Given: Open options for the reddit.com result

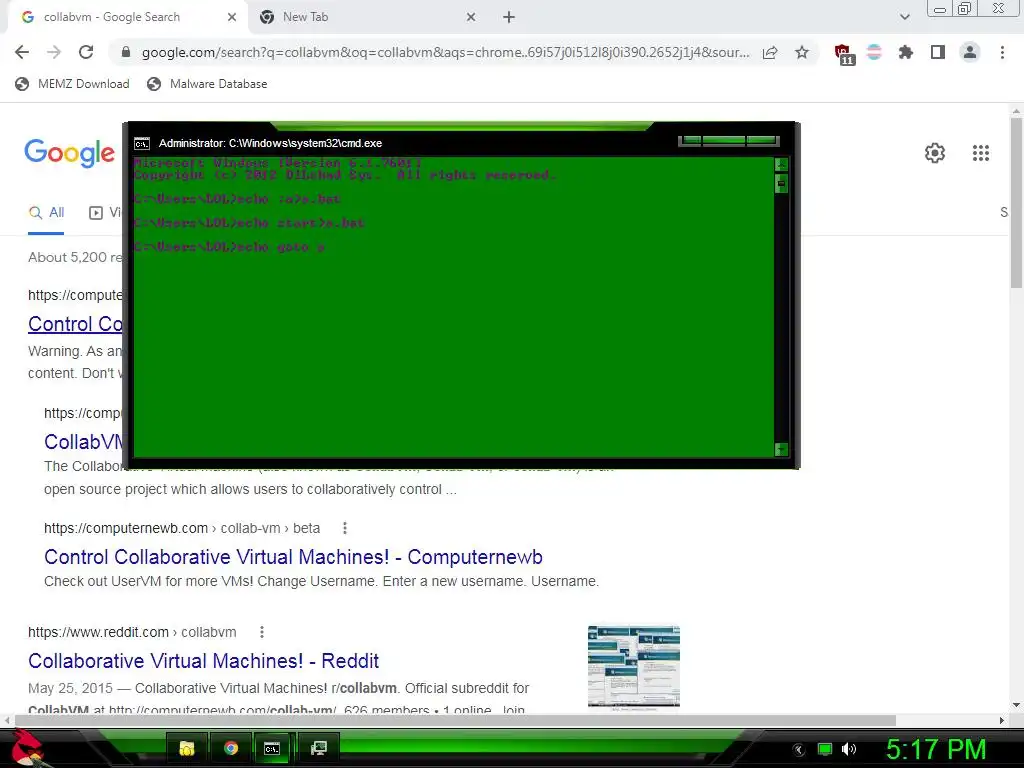Looking at the screenshot, I should click(x=262, y=632).
